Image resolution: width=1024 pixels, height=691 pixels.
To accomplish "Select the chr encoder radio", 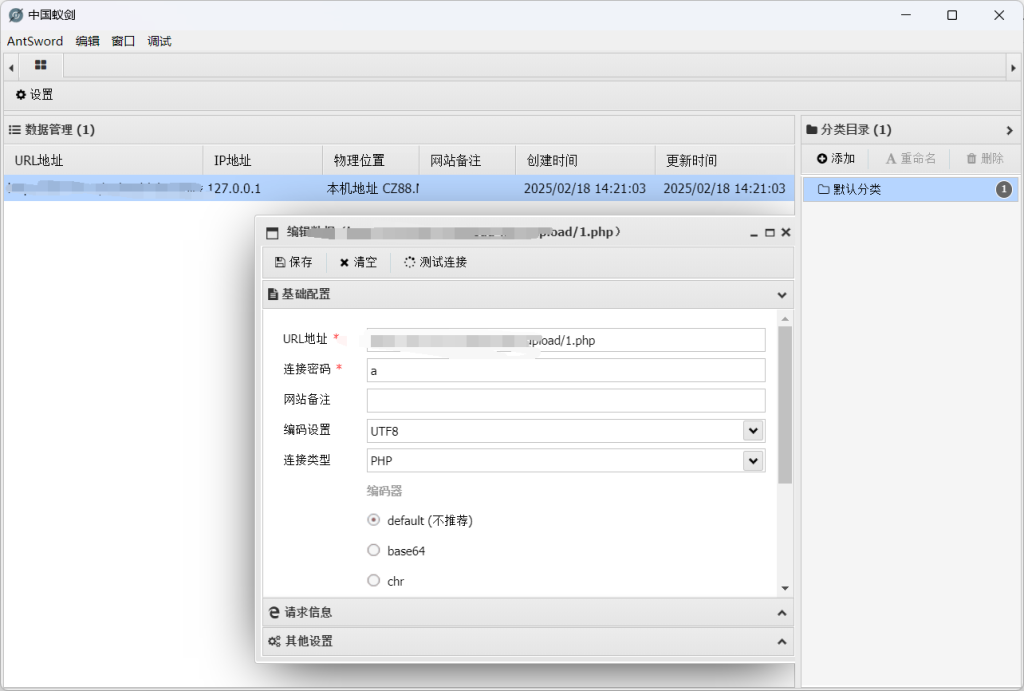I will tap(374, 580).
